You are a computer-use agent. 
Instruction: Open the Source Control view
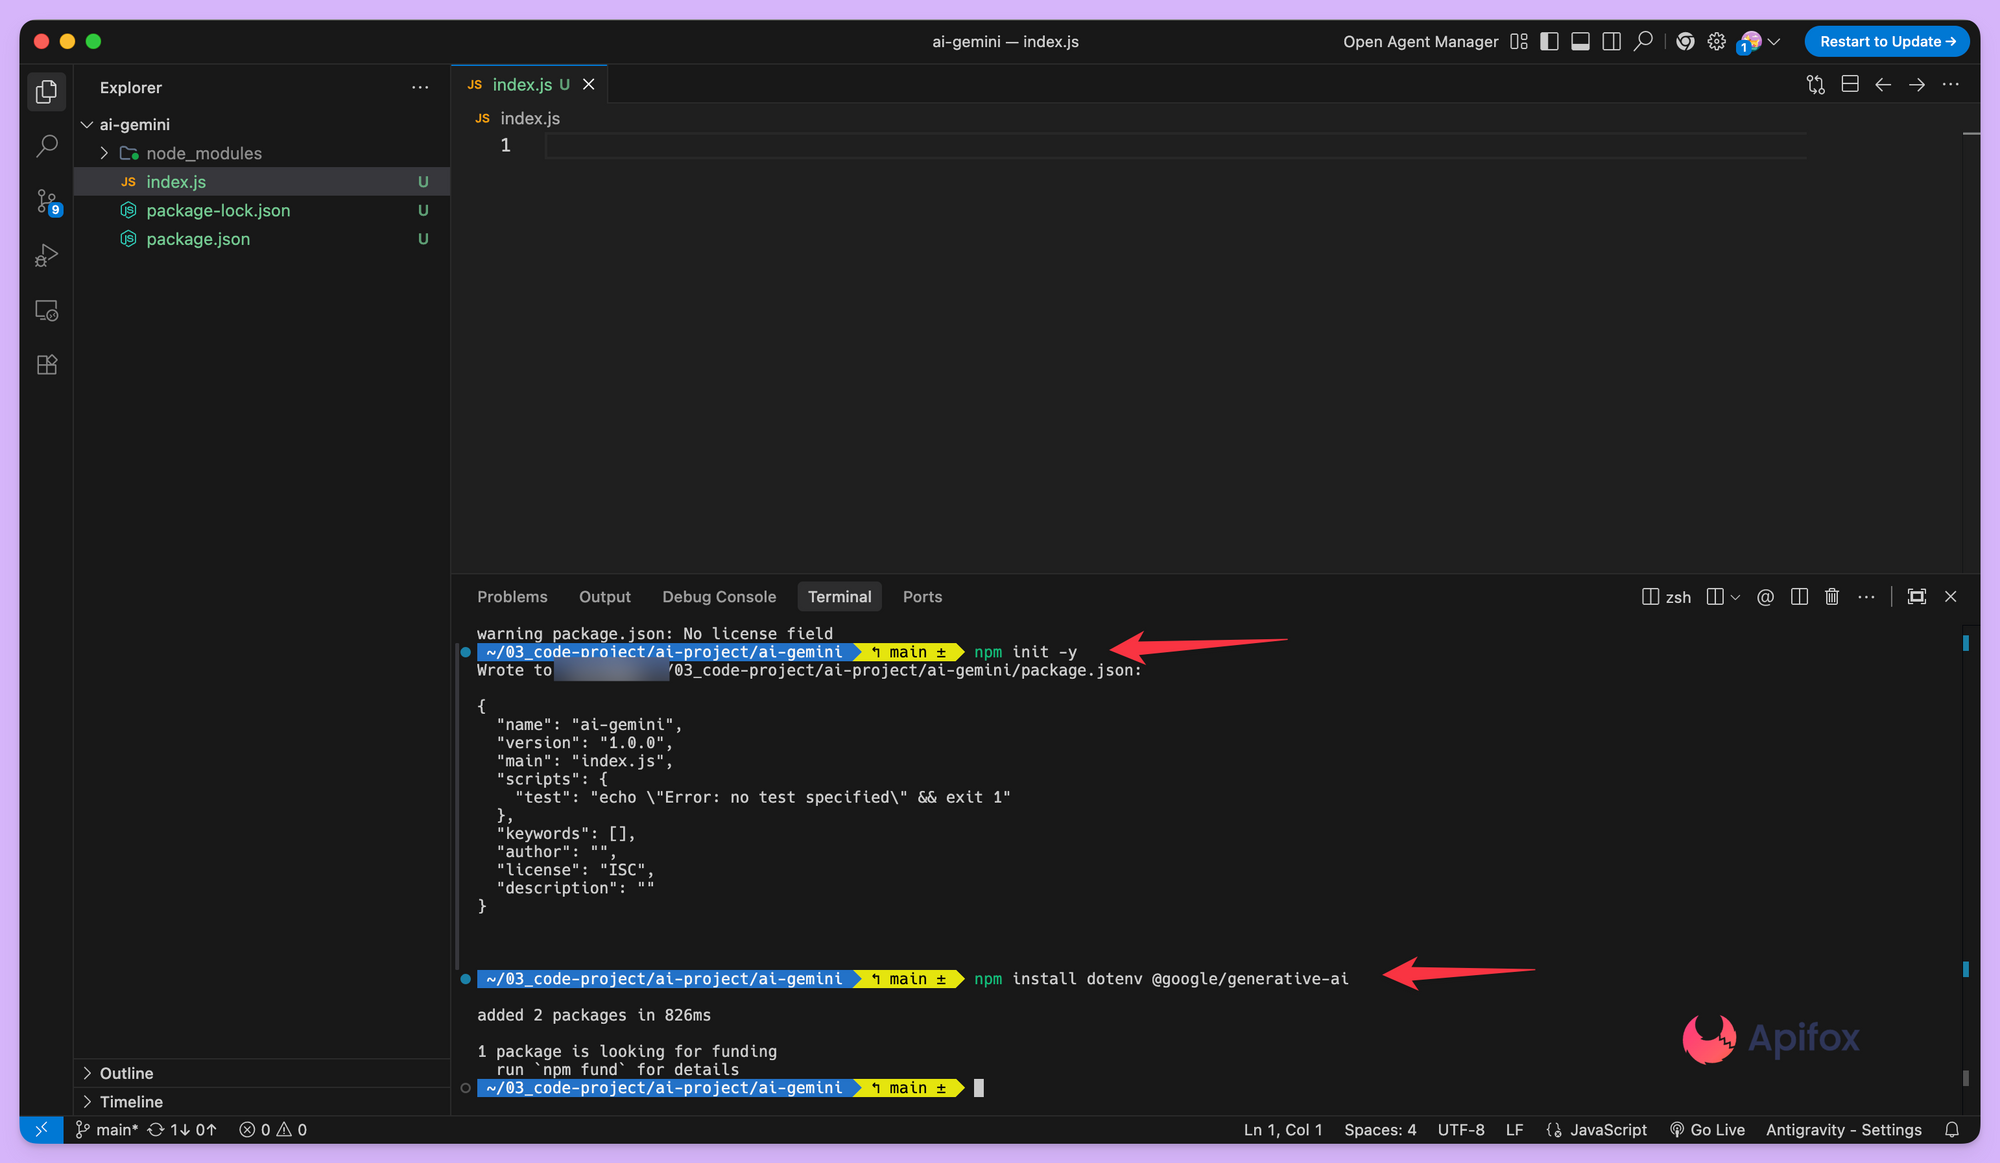point(46,201)
